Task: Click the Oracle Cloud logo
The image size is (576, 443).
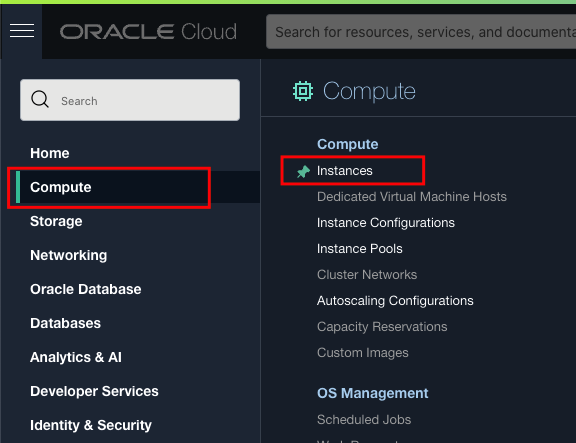Action: (148, 32)
